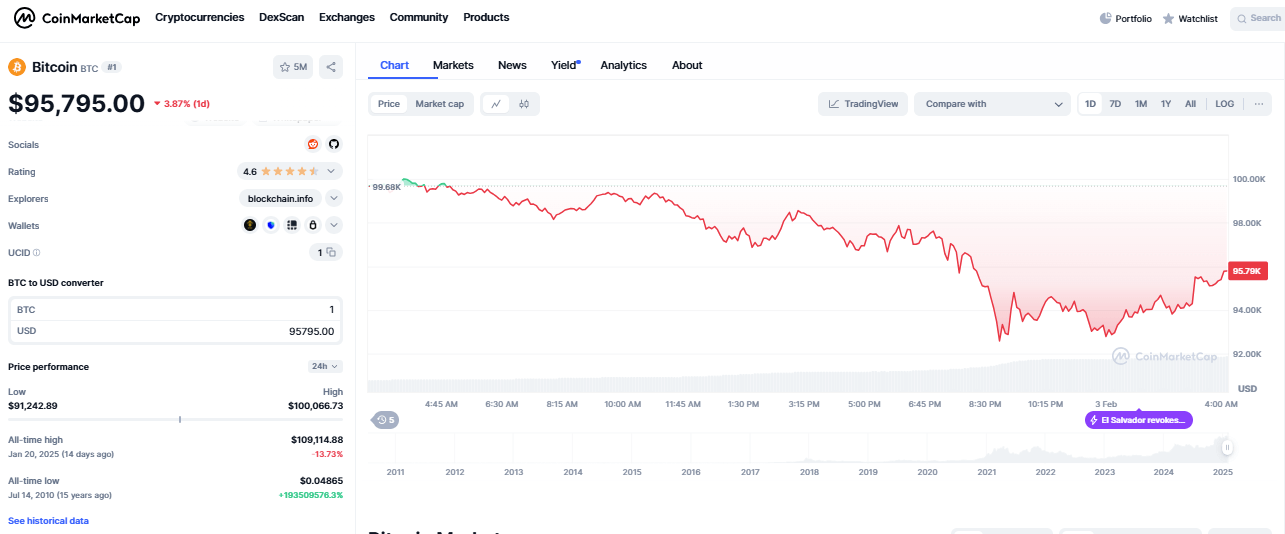Enable LOG scale on chart

pos(1224,104)
